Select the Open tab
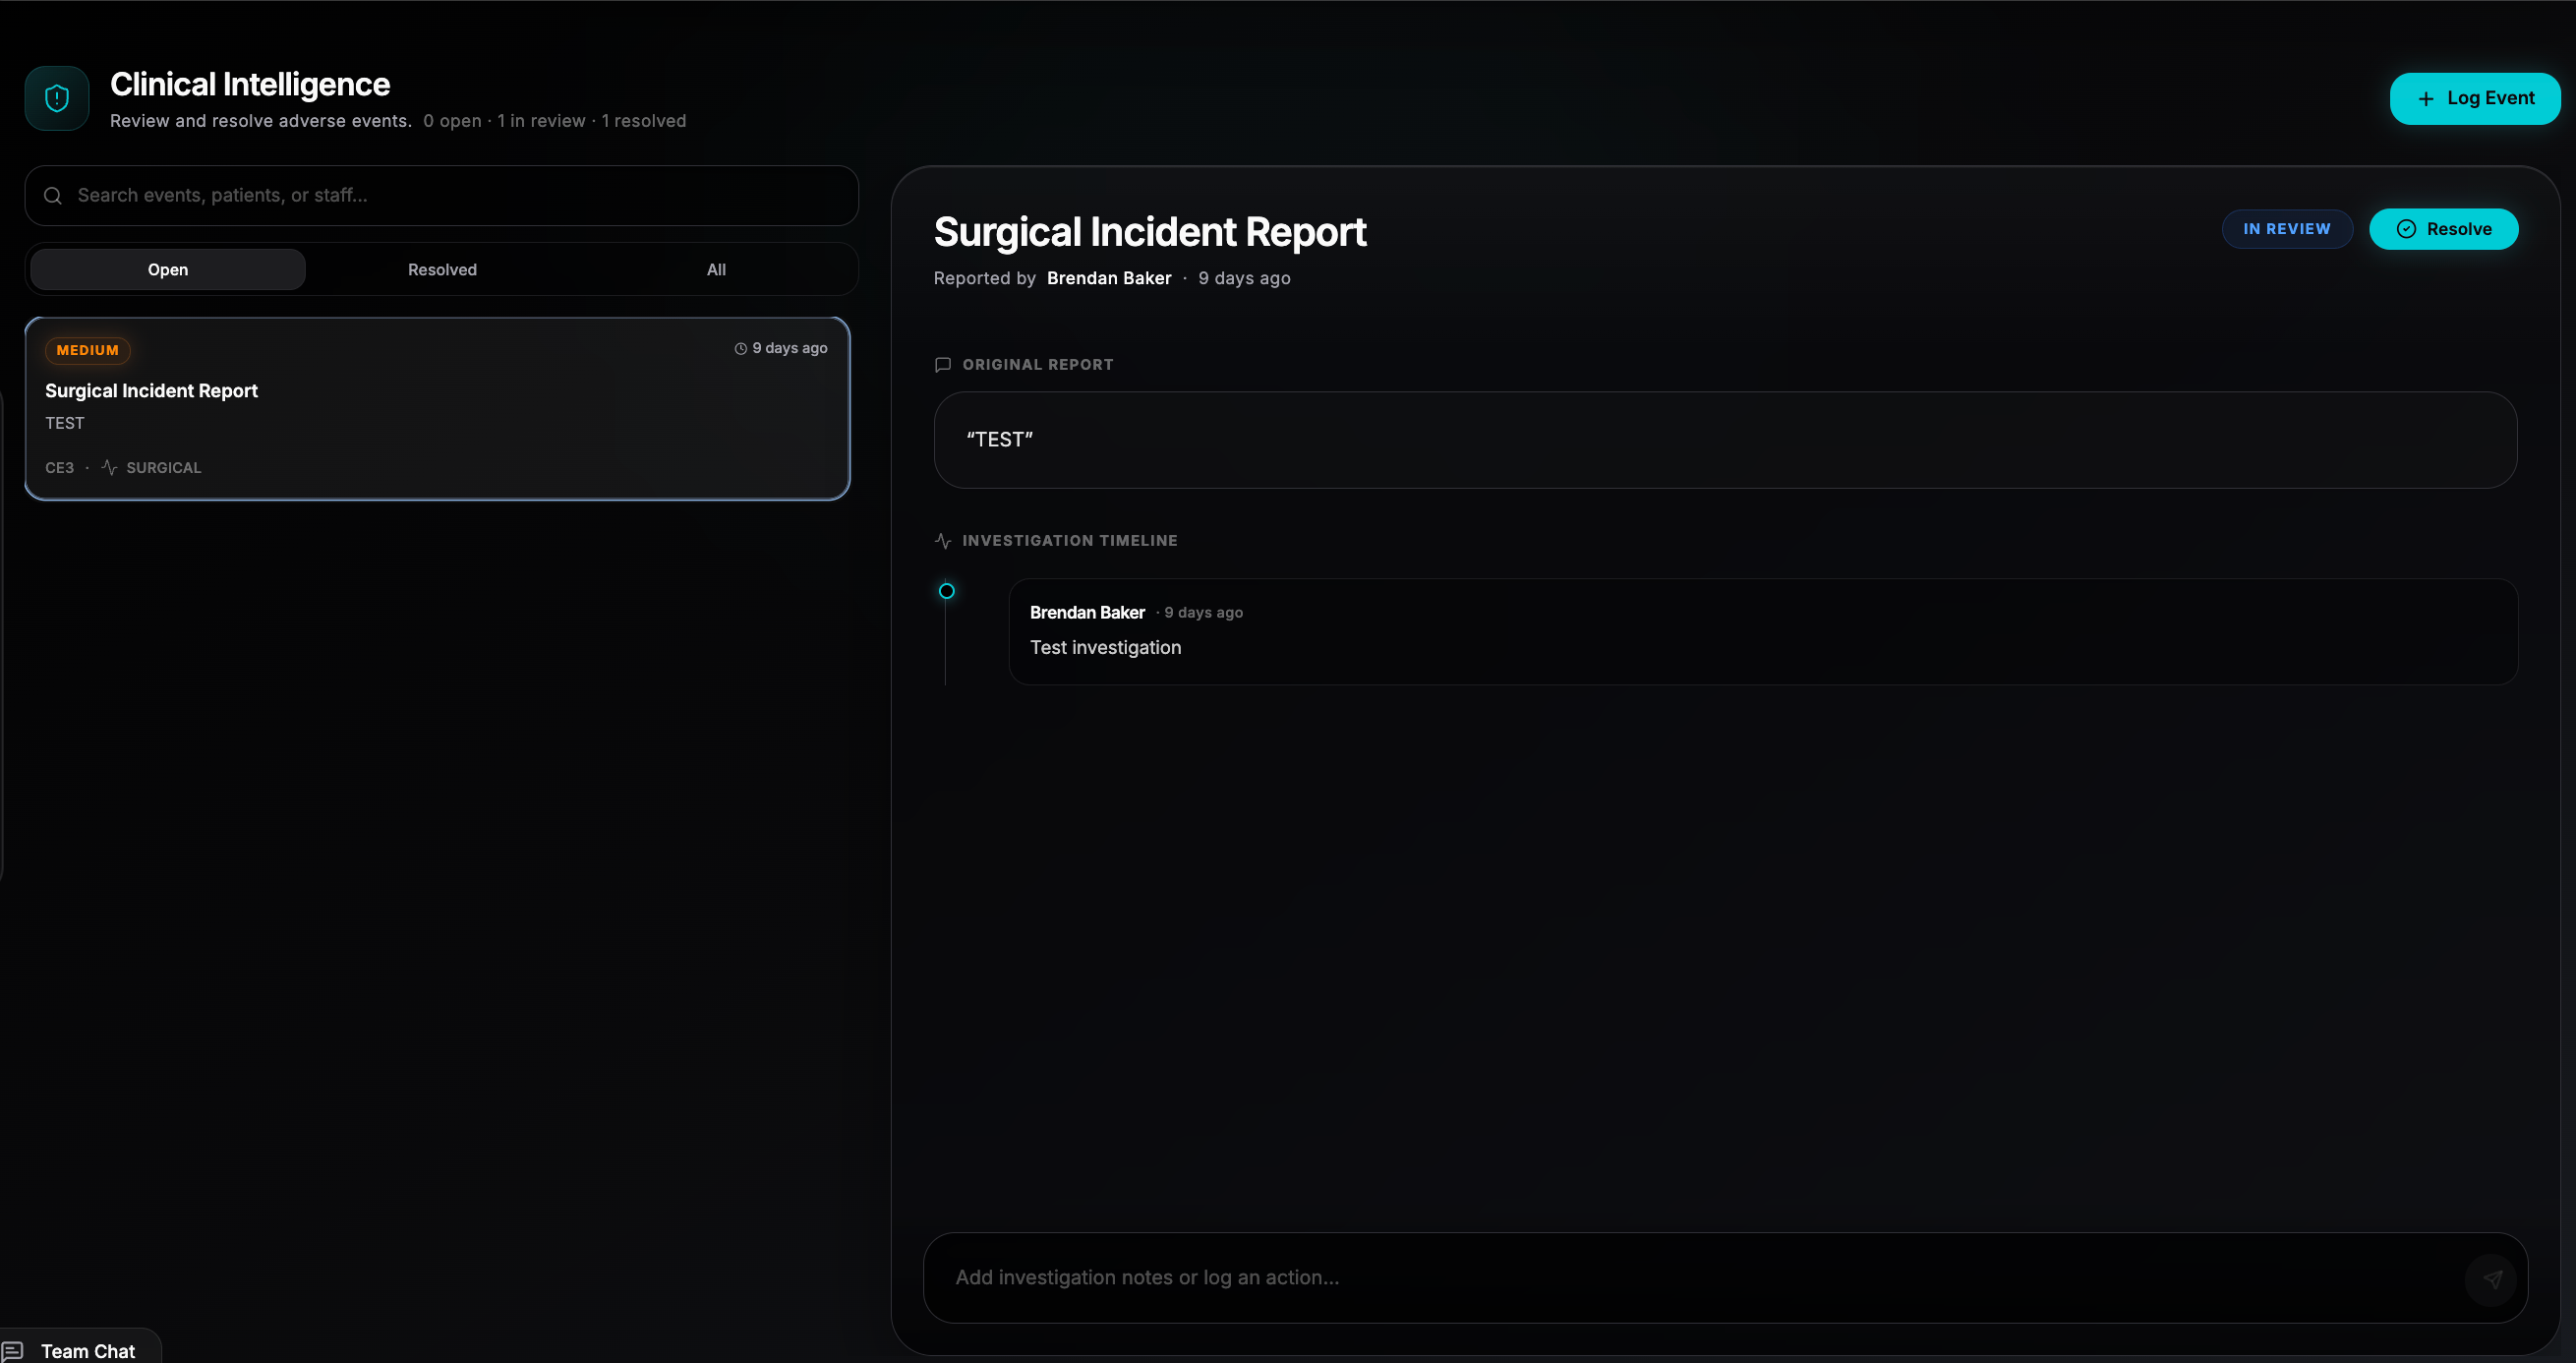This screenshot has width=2576, height=1363. coord(168,269)
